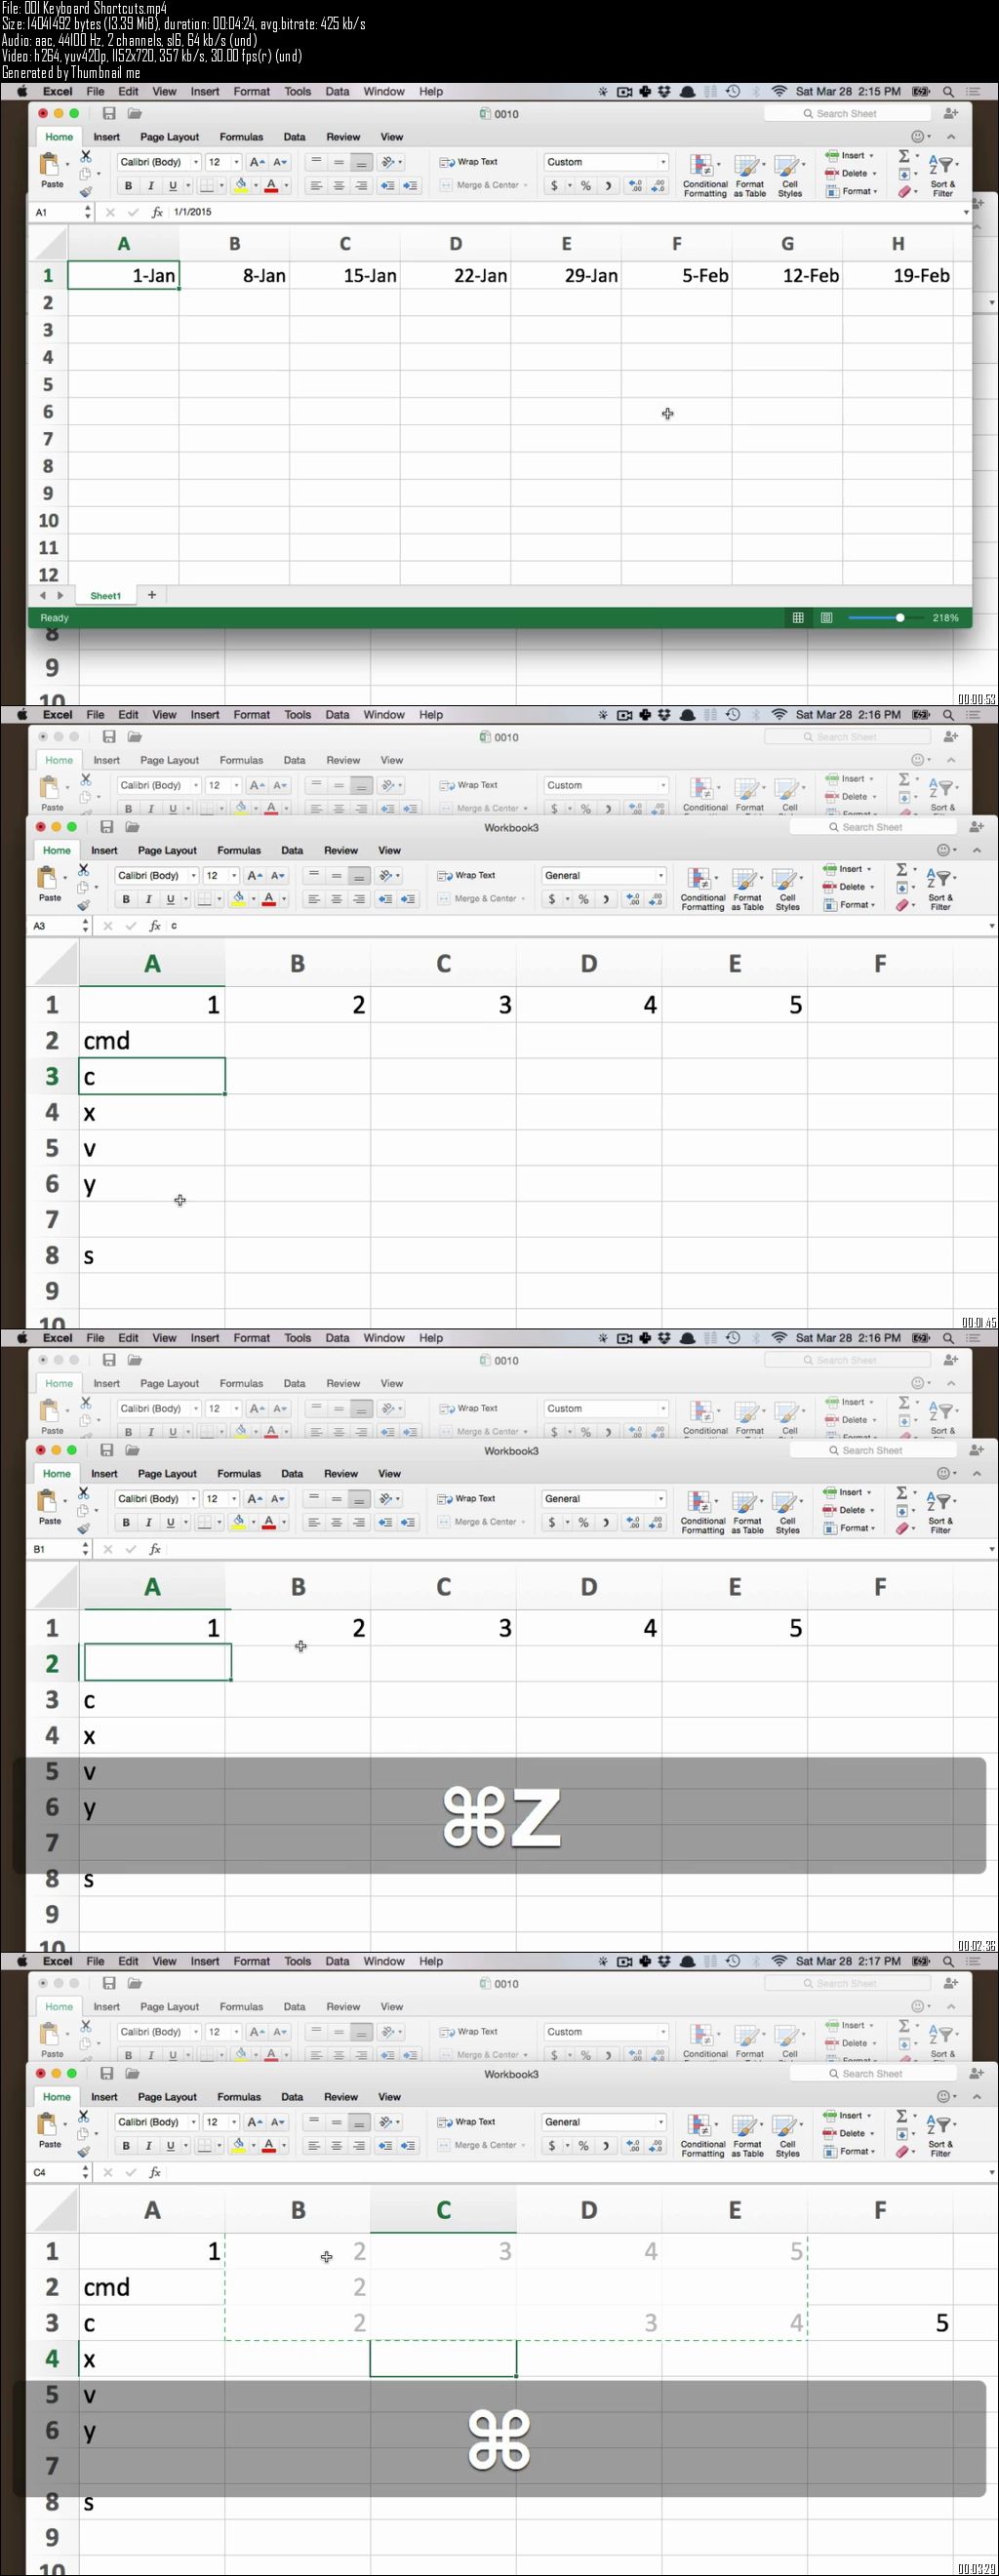The width and height of the screenshot is (999, 2576).
Task: Open Conditional Formatting in the window showing 1-Jan dates
Action: pos(705,175)
